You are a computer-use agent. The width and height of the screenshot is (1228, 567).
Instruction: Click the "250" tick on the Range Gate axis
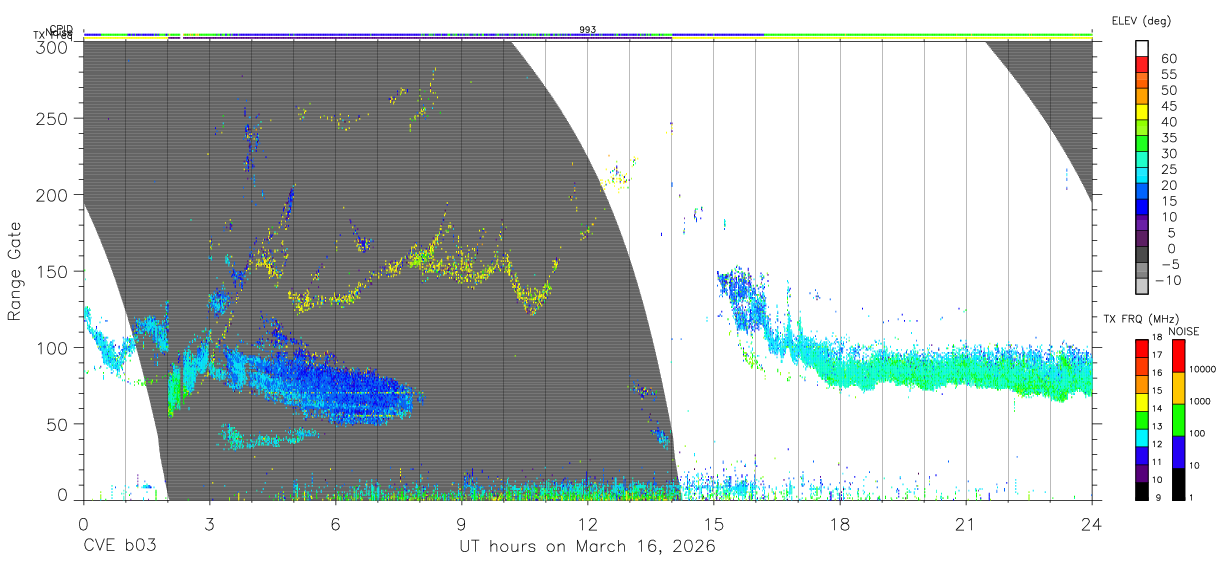pos(52,118)
